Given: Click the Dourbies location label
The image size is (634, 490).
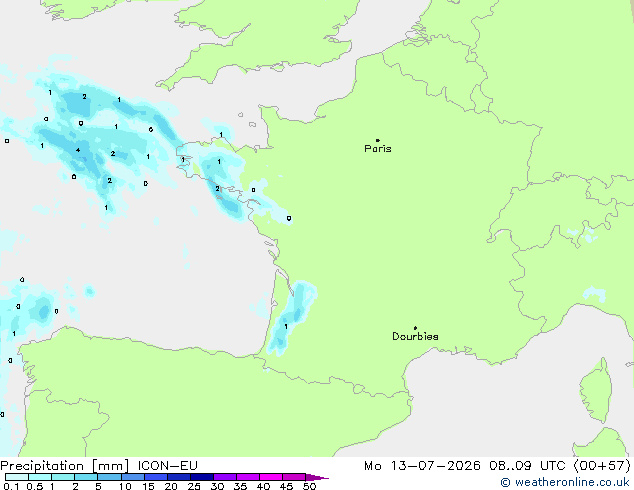Looking at the screenshot, I should [415, 336].
